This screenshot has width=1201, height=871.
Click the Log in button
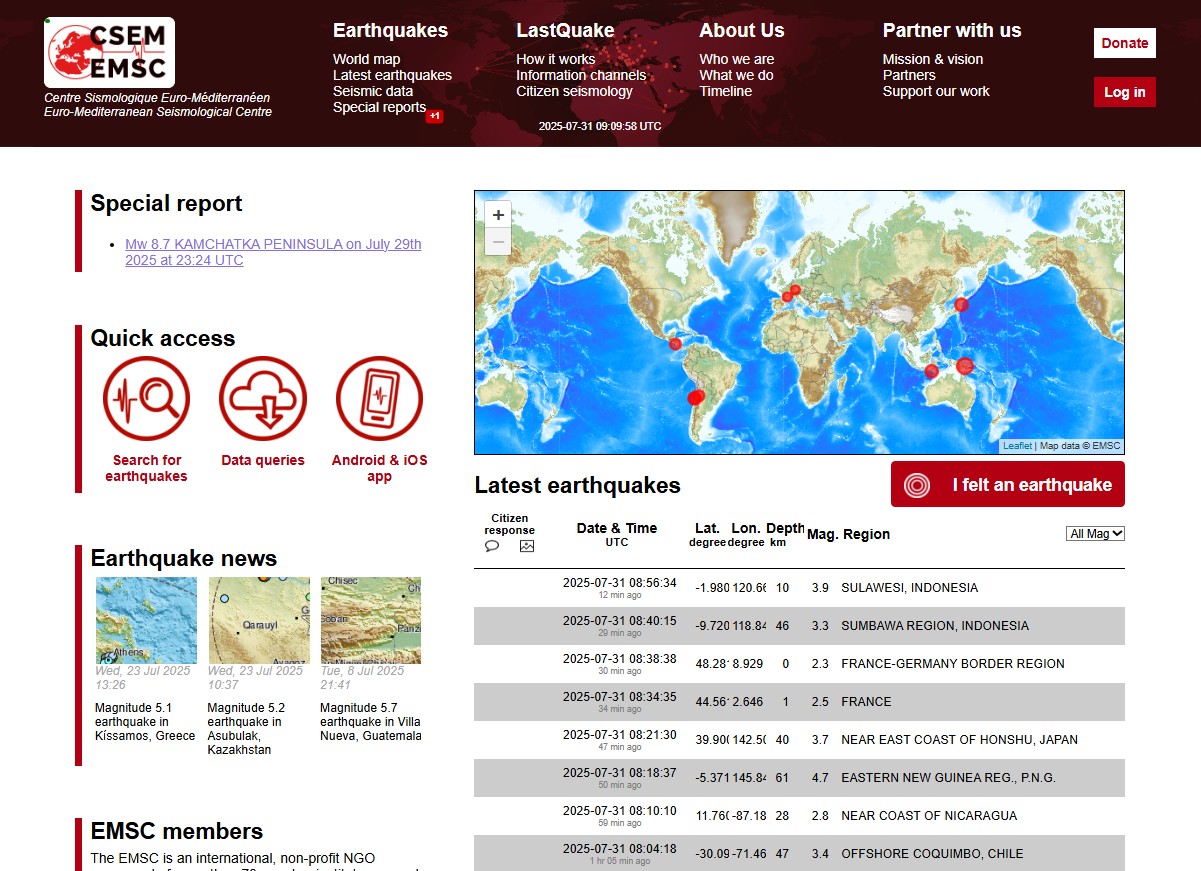coord(1125,92)
